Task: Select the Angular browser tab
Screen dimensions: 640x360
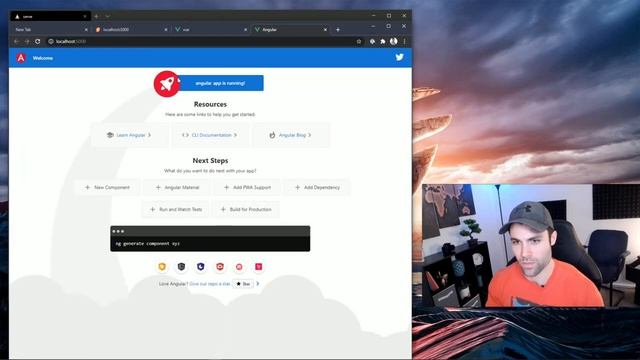Action: (x=290, y=30)
